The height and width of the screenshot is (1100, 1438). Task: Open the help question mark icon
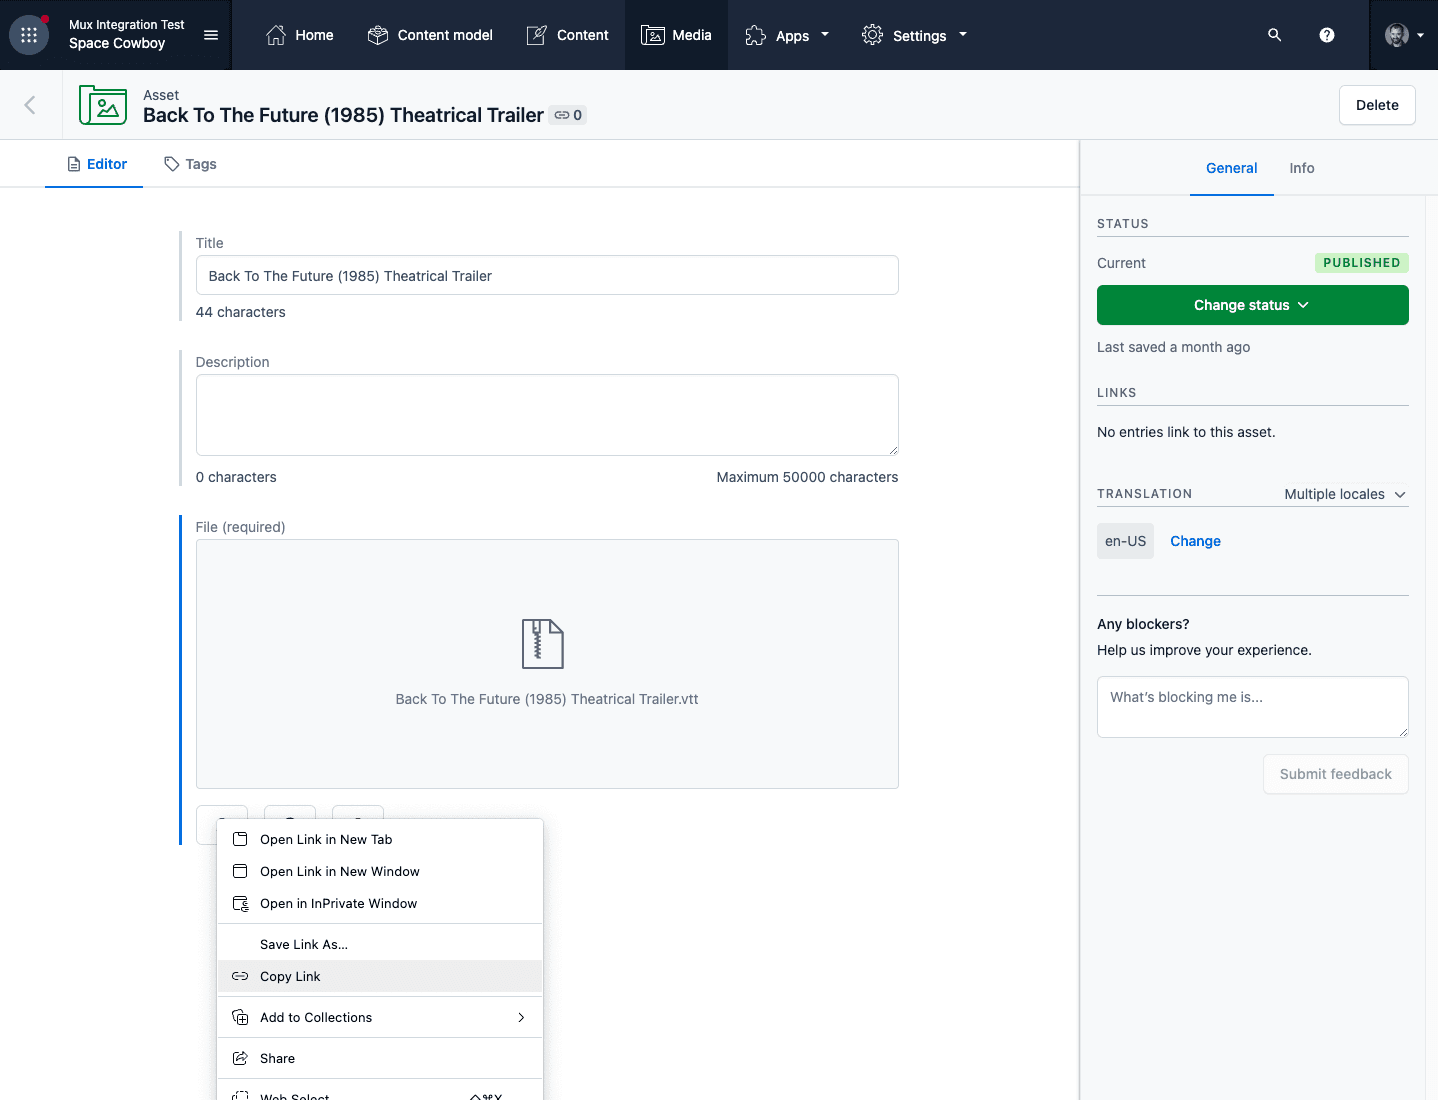pos(1327,35)
